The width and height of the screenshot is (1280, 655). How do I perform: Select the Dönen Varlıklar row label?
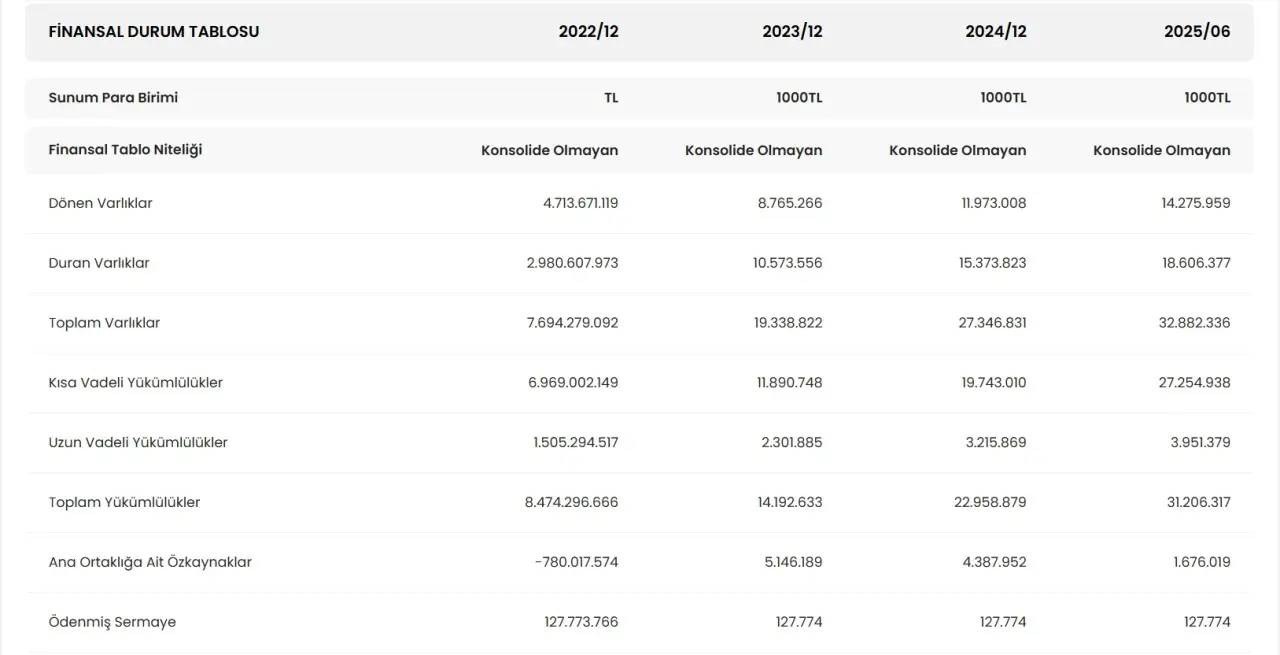[100, 203]
